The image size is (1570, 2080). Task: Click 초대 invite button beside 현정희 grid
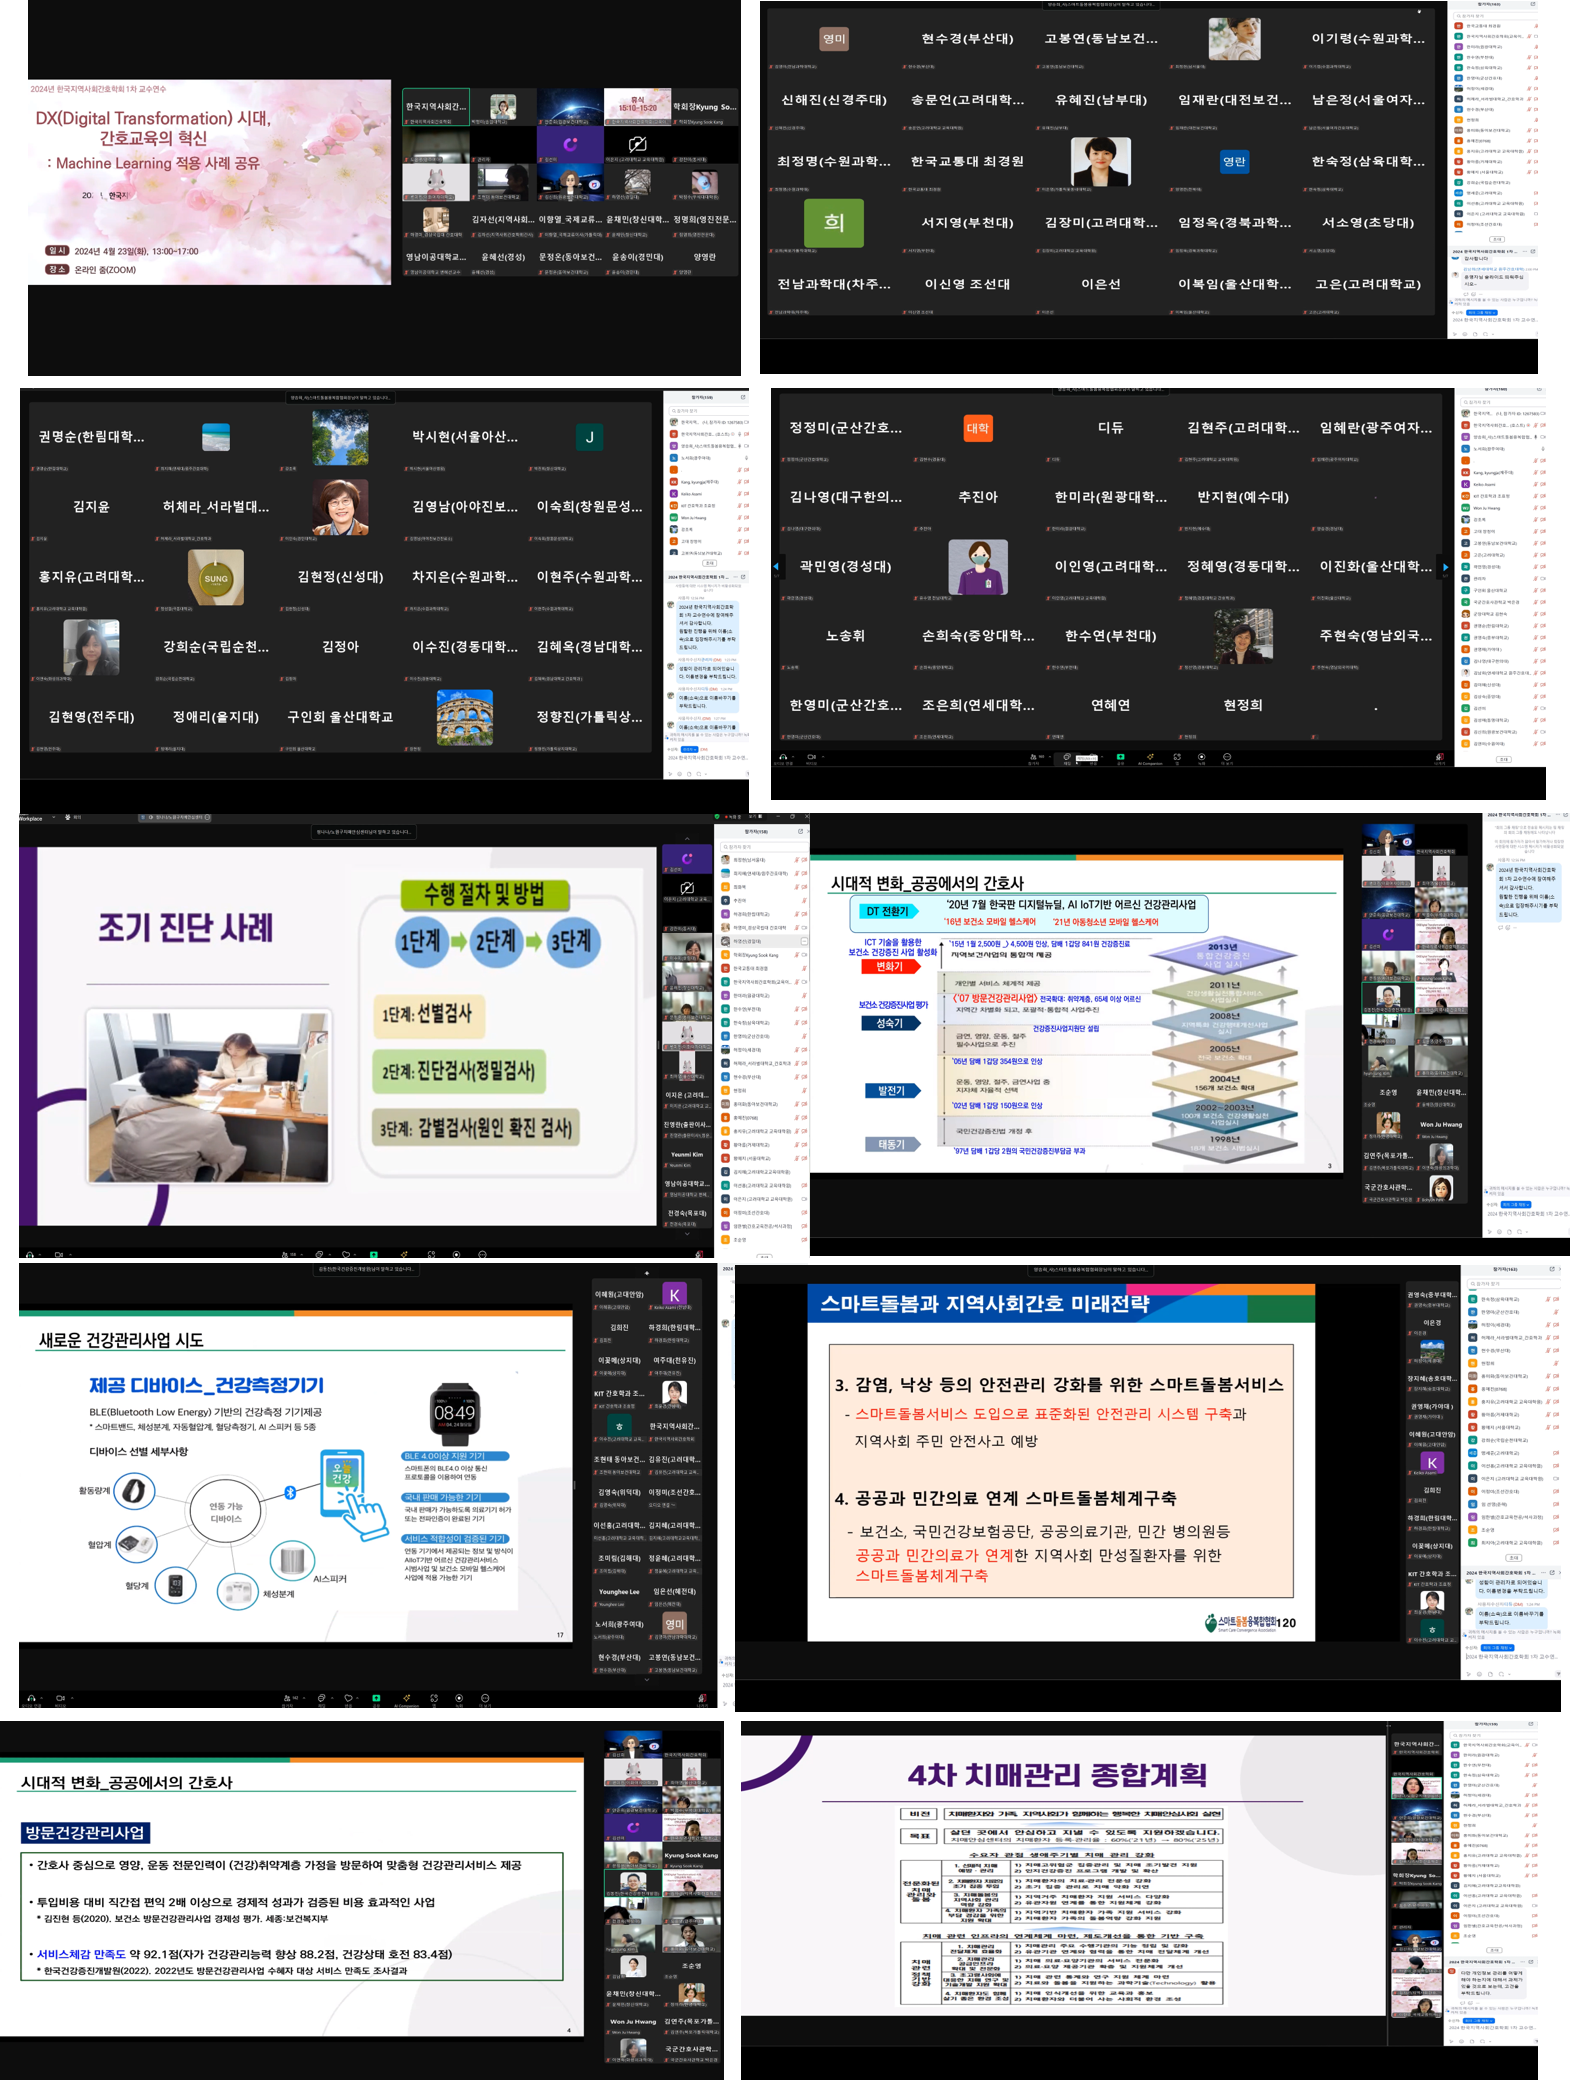coord(1503,759)
